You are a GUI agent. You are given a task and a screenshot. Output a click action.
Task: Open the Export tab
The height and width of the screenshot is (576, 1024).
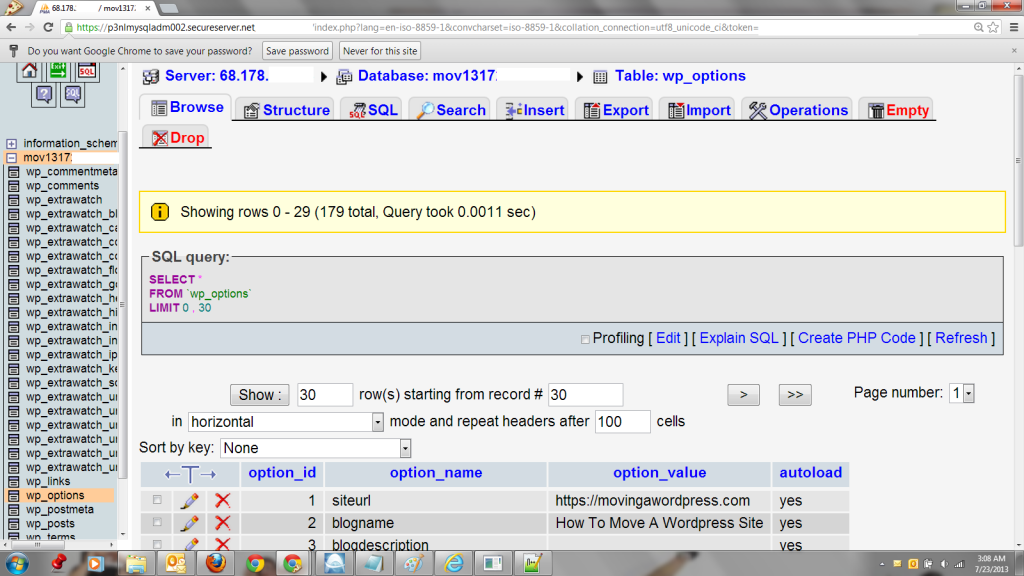click(616, 110)
